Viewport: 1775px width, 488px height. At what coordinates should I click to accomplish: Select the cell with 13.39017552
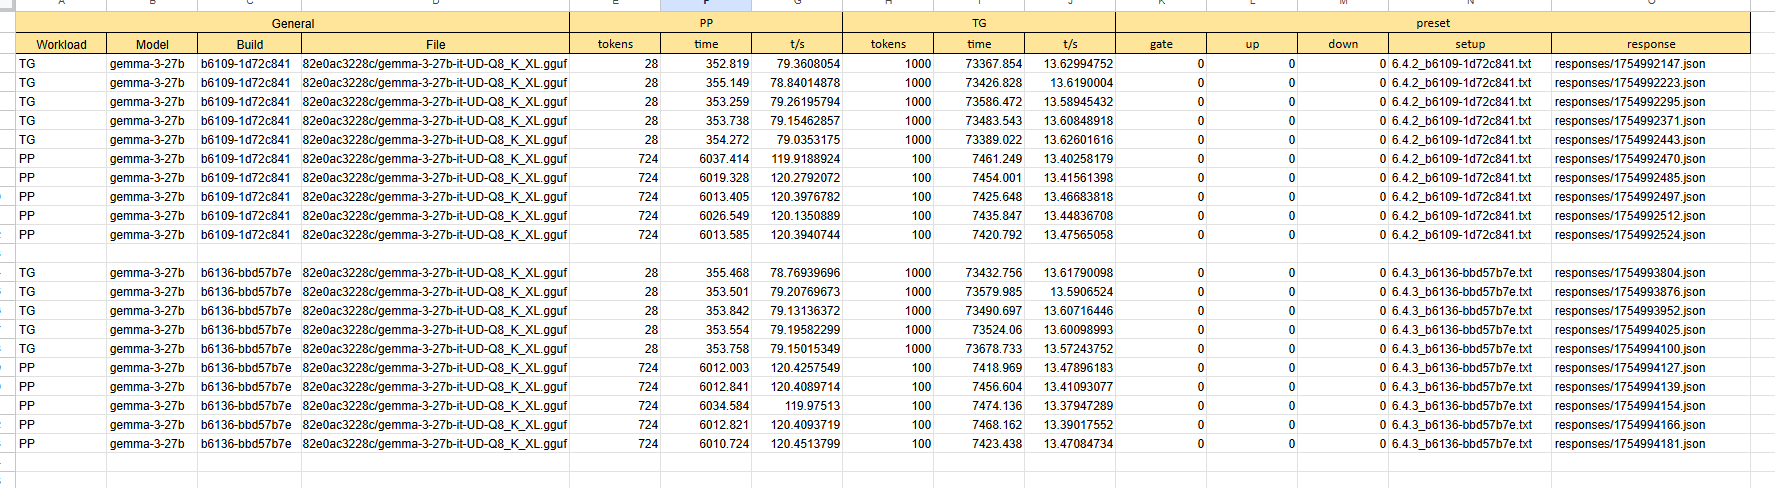pyautogui.click(x=1070, y=424)
